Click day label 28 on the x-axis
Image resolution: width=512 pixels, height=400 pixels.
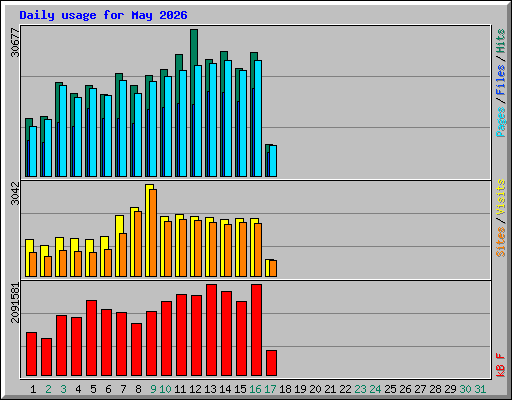435,389
